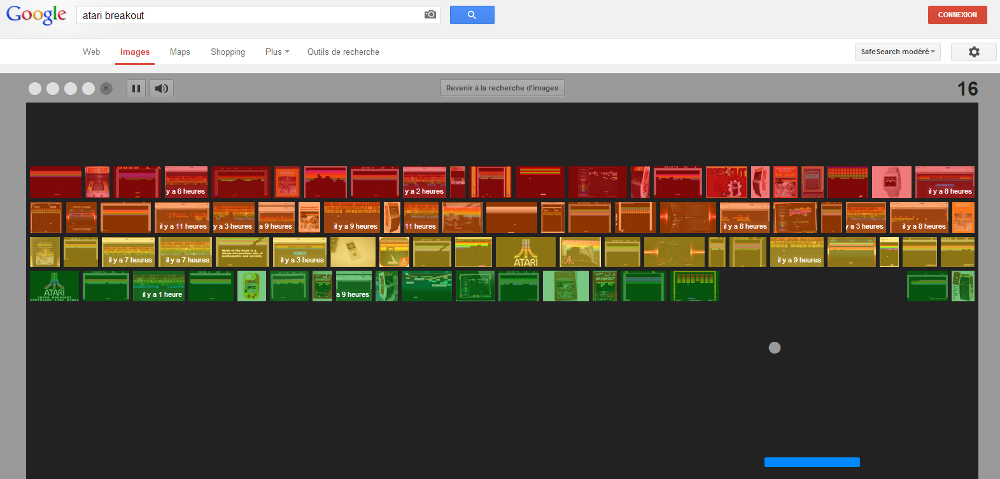The width and height of the screenshot is (1000, 479).
Task: Select the Shopping tab
Action: pyautogui.click(x=228, y=52)
